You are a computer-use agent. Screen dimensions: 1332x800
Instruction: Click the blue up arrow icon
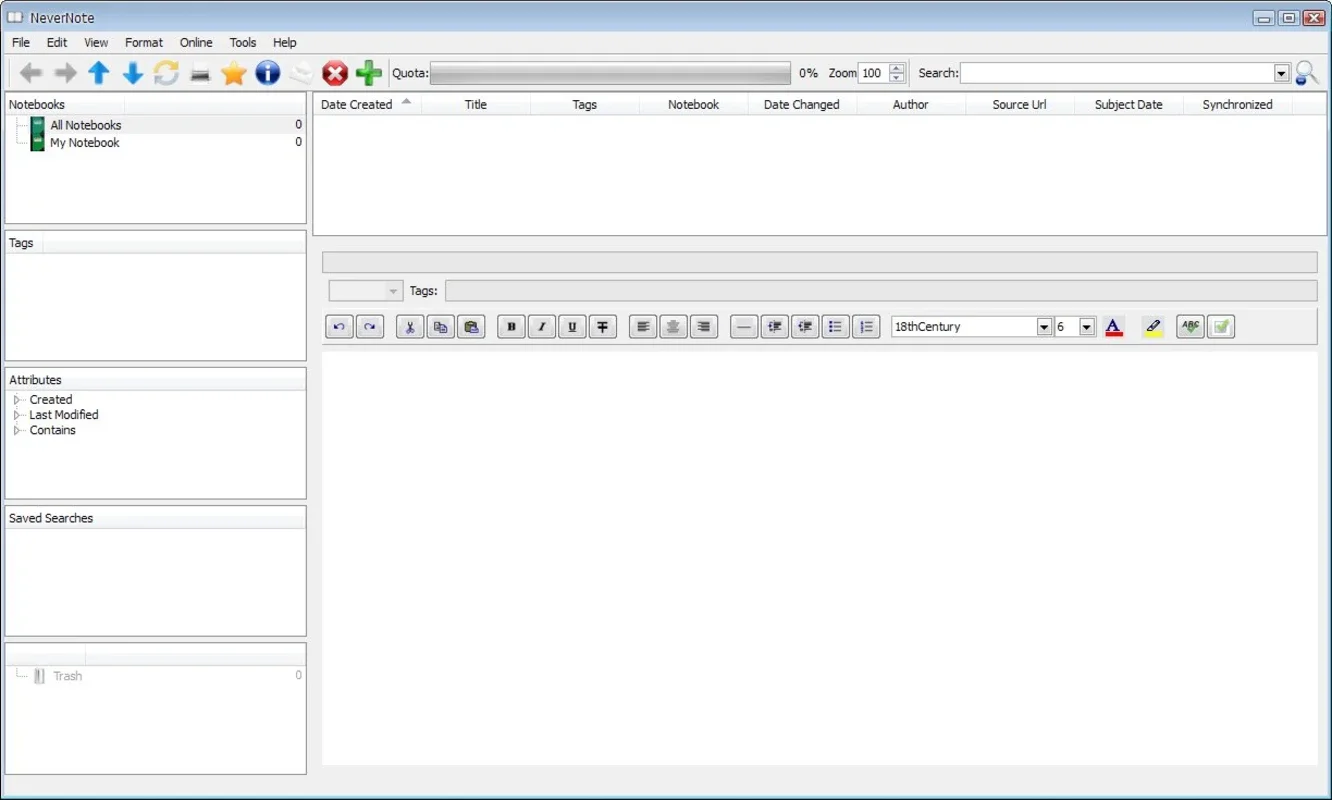pos(99,73)
